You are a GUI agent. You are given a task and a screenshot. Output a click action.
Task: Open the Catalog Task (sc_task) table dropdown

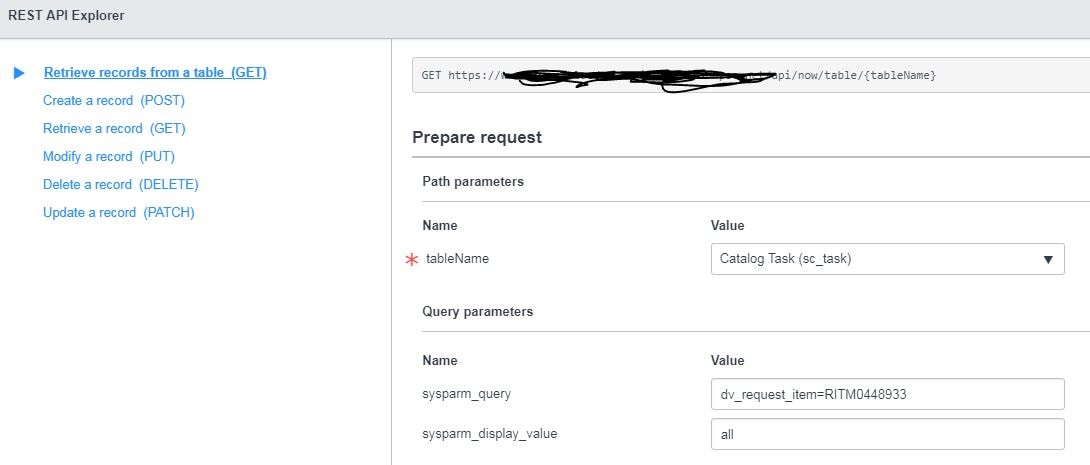point(887,259)
